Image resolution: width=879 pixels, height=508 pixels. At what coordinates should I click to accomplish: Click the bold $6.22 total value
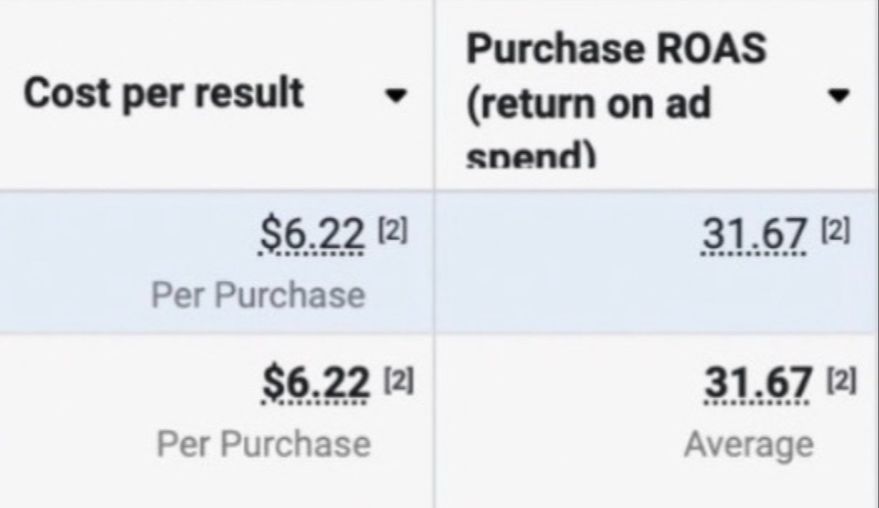pyautogui.click(x=316, y=383)
